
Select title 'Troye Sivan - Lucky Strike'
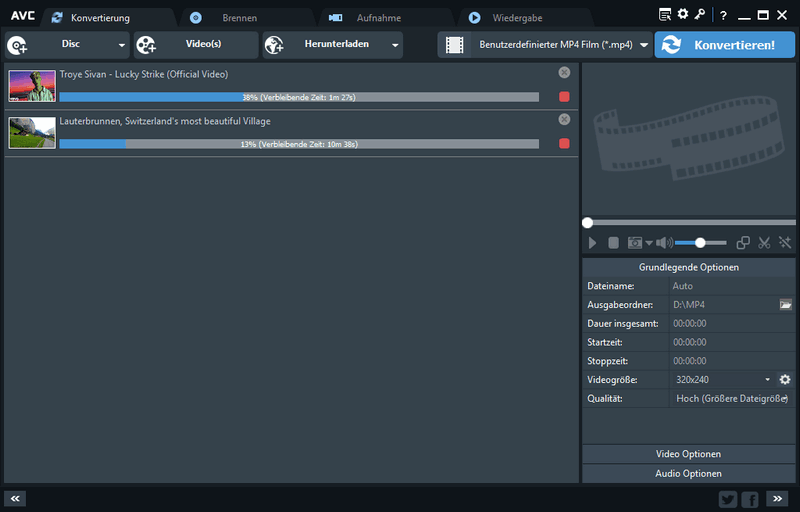144,74
